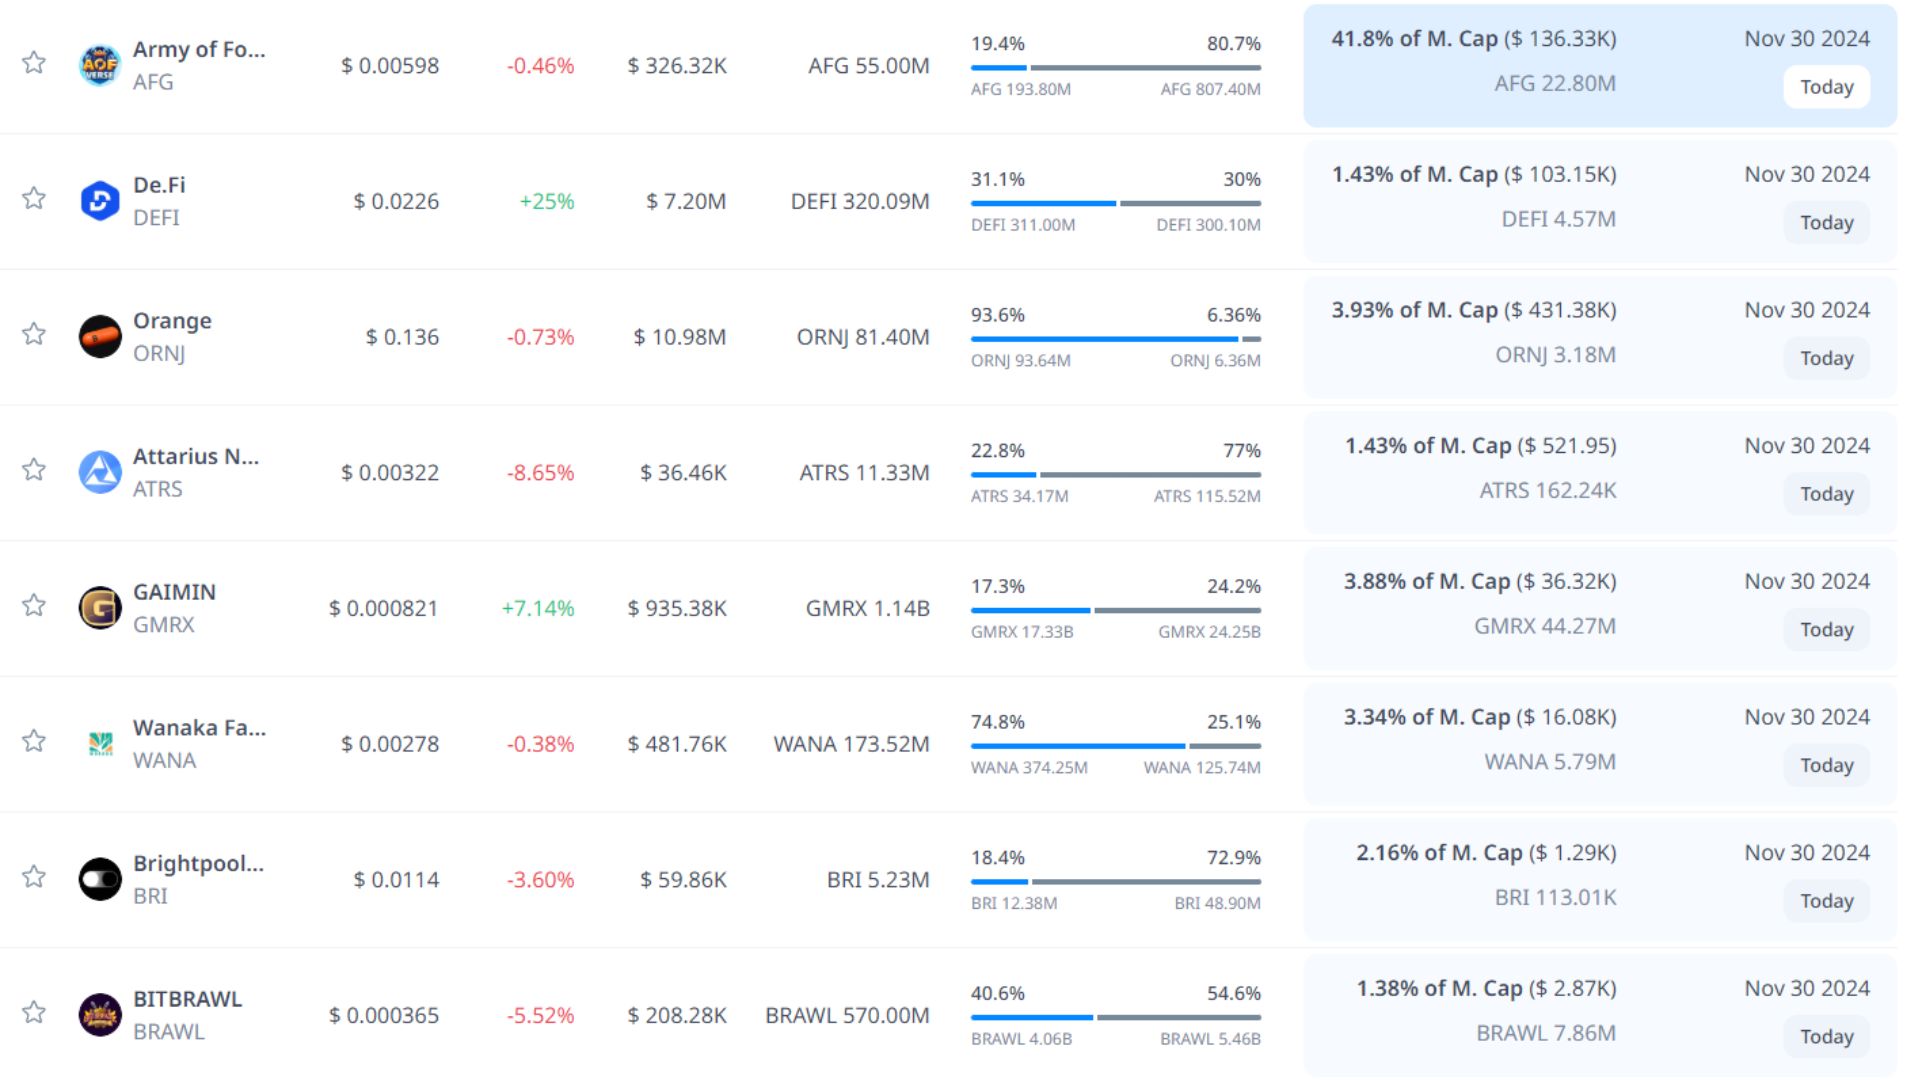Click the Today button in BRAWL row
The image size is (1920, 1080).
pos(1826,1037)
